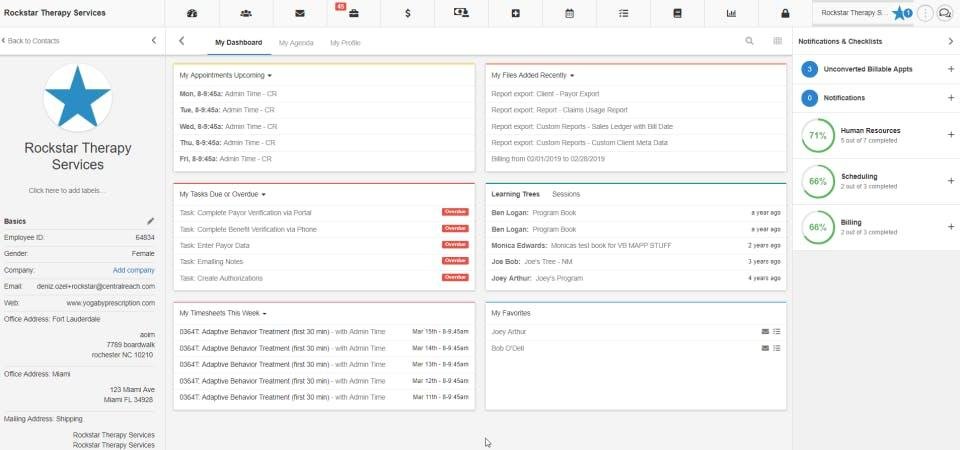
Task: Open the three-dot options menu in header
Action: click(925, 13)
